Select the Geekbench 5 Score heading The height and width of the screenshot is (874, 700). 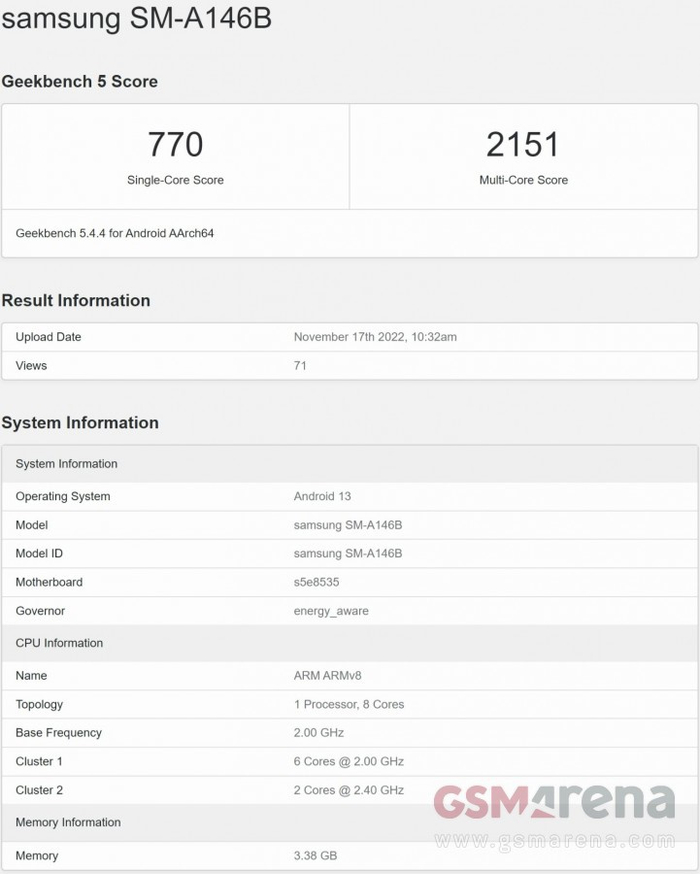80,81
